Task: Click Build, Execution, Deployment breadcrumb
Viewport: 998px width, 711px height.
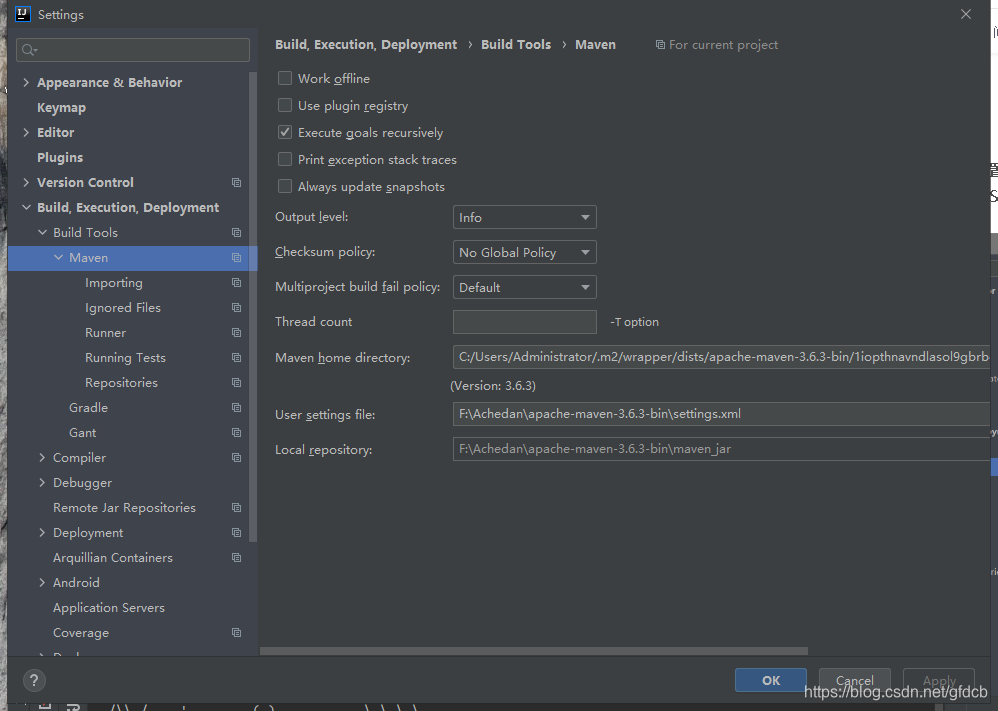Action: tap(366, 45)
